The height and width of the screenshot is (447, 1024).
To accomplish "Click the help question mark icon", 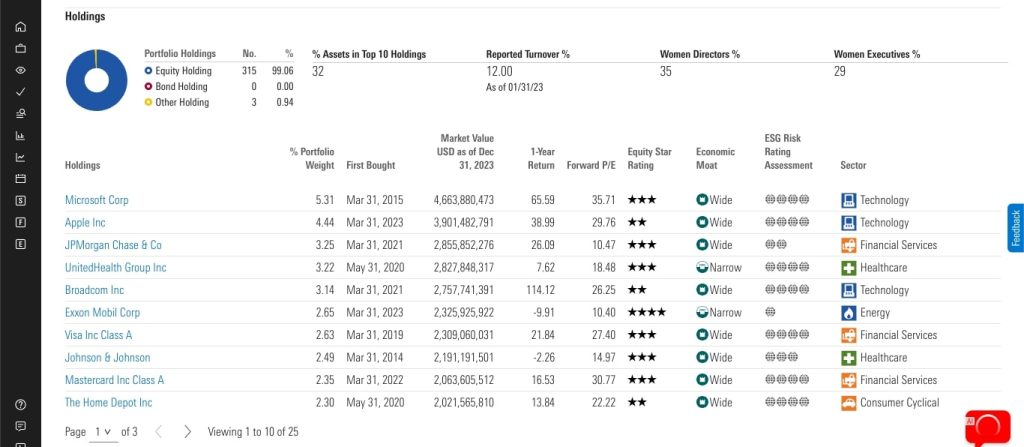I will coord(21,404).
